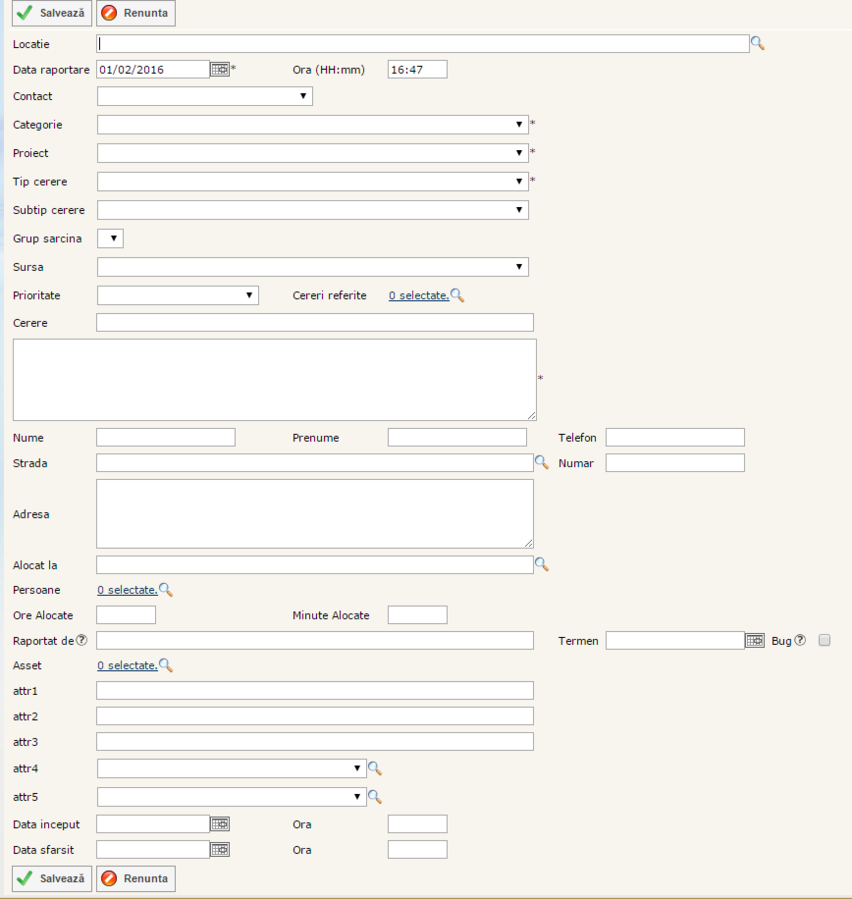Enable the Bug checkbox
This screenshot has height=899, width=852.
pos(825,640)
